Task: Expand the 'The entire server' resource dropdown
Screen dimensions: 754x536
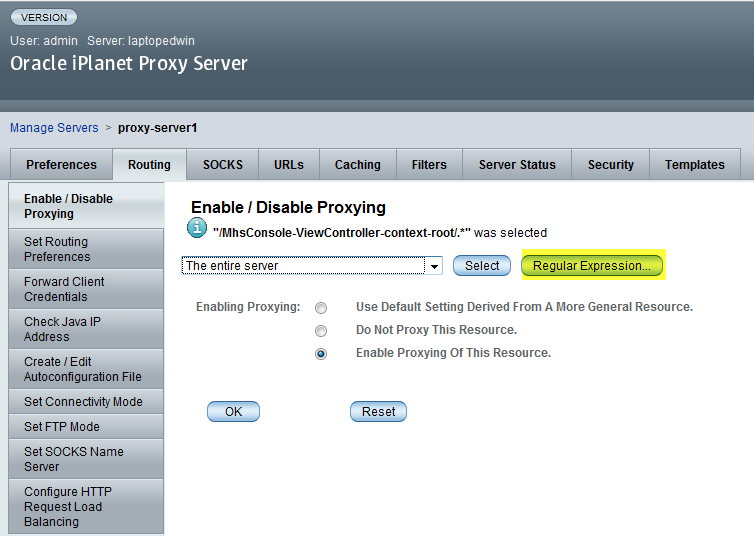Action: tap(312, 265)
